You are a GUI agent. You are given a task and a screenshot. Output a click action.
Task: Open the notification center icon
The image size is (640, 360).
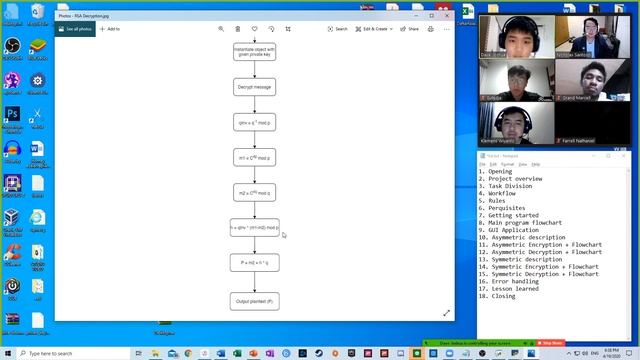629,353
